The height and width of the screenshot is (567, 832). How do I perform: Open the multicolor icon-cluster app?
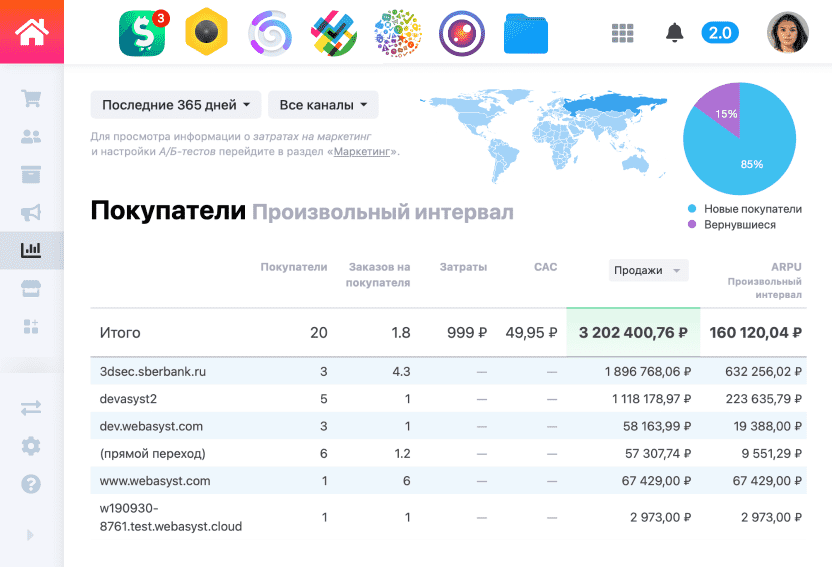[398, 33]
